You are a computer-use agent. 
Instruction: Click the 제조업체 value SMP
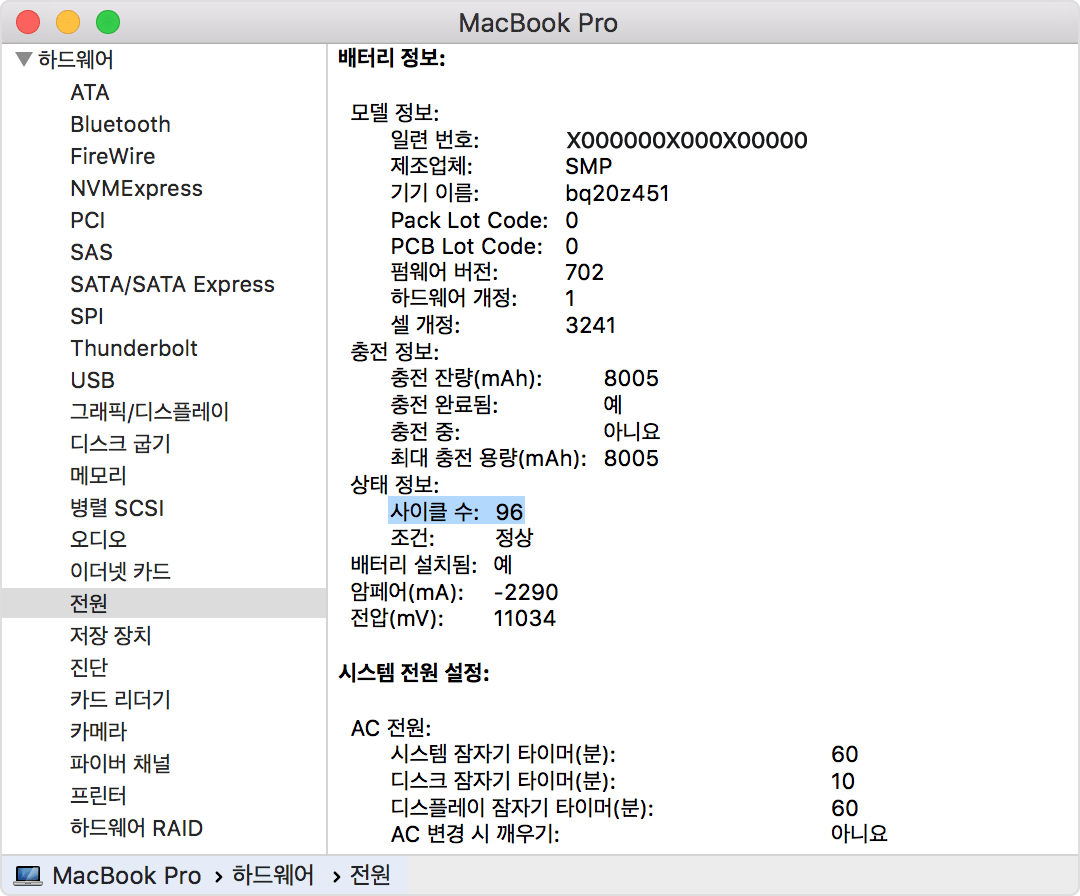tap(589, 167)
